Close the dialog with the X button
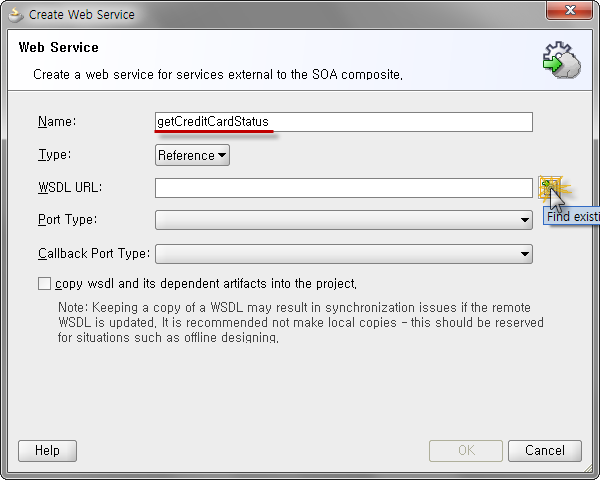Screen dimensions: 600x480 pos(569,10)
